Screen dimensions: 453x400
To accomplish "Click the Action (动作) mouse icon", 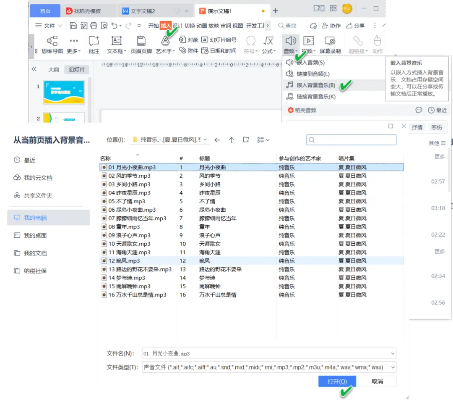I will pyautogui.click(x=377, y=41).
